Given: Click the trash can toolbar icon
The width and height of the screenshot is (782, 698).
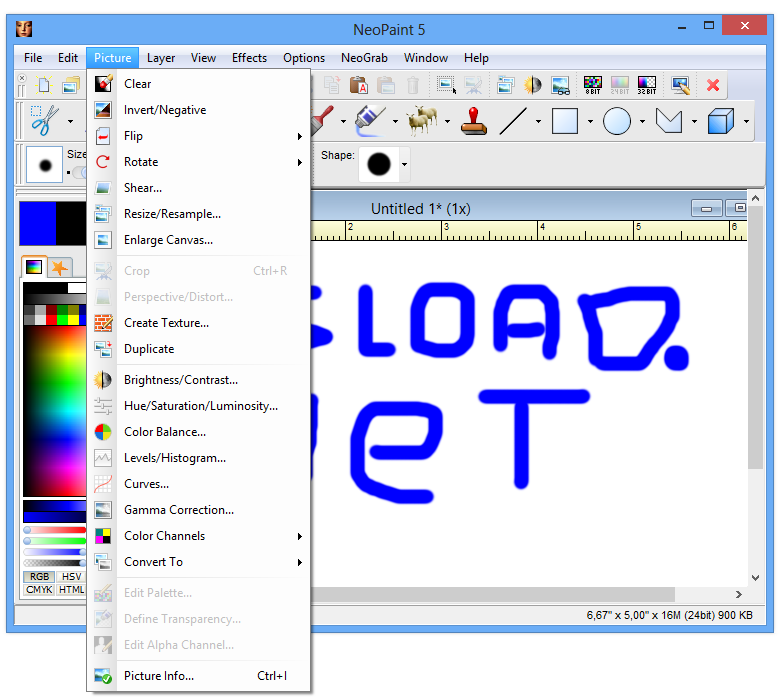Looking at the screenshot, I should click(413, 85).
